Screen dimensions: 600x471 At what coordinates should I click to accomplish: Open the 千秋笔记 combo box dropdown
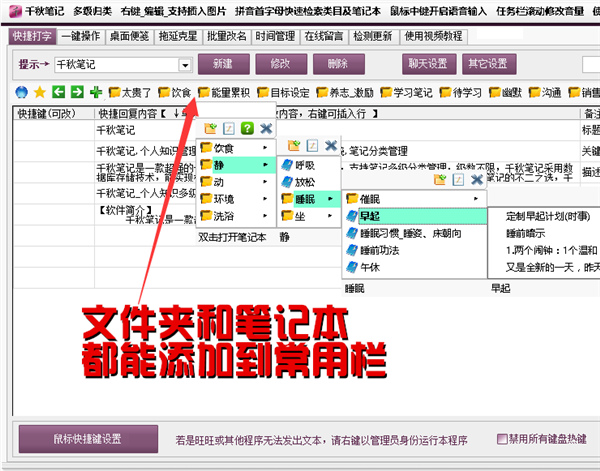(x=185, y=64)
